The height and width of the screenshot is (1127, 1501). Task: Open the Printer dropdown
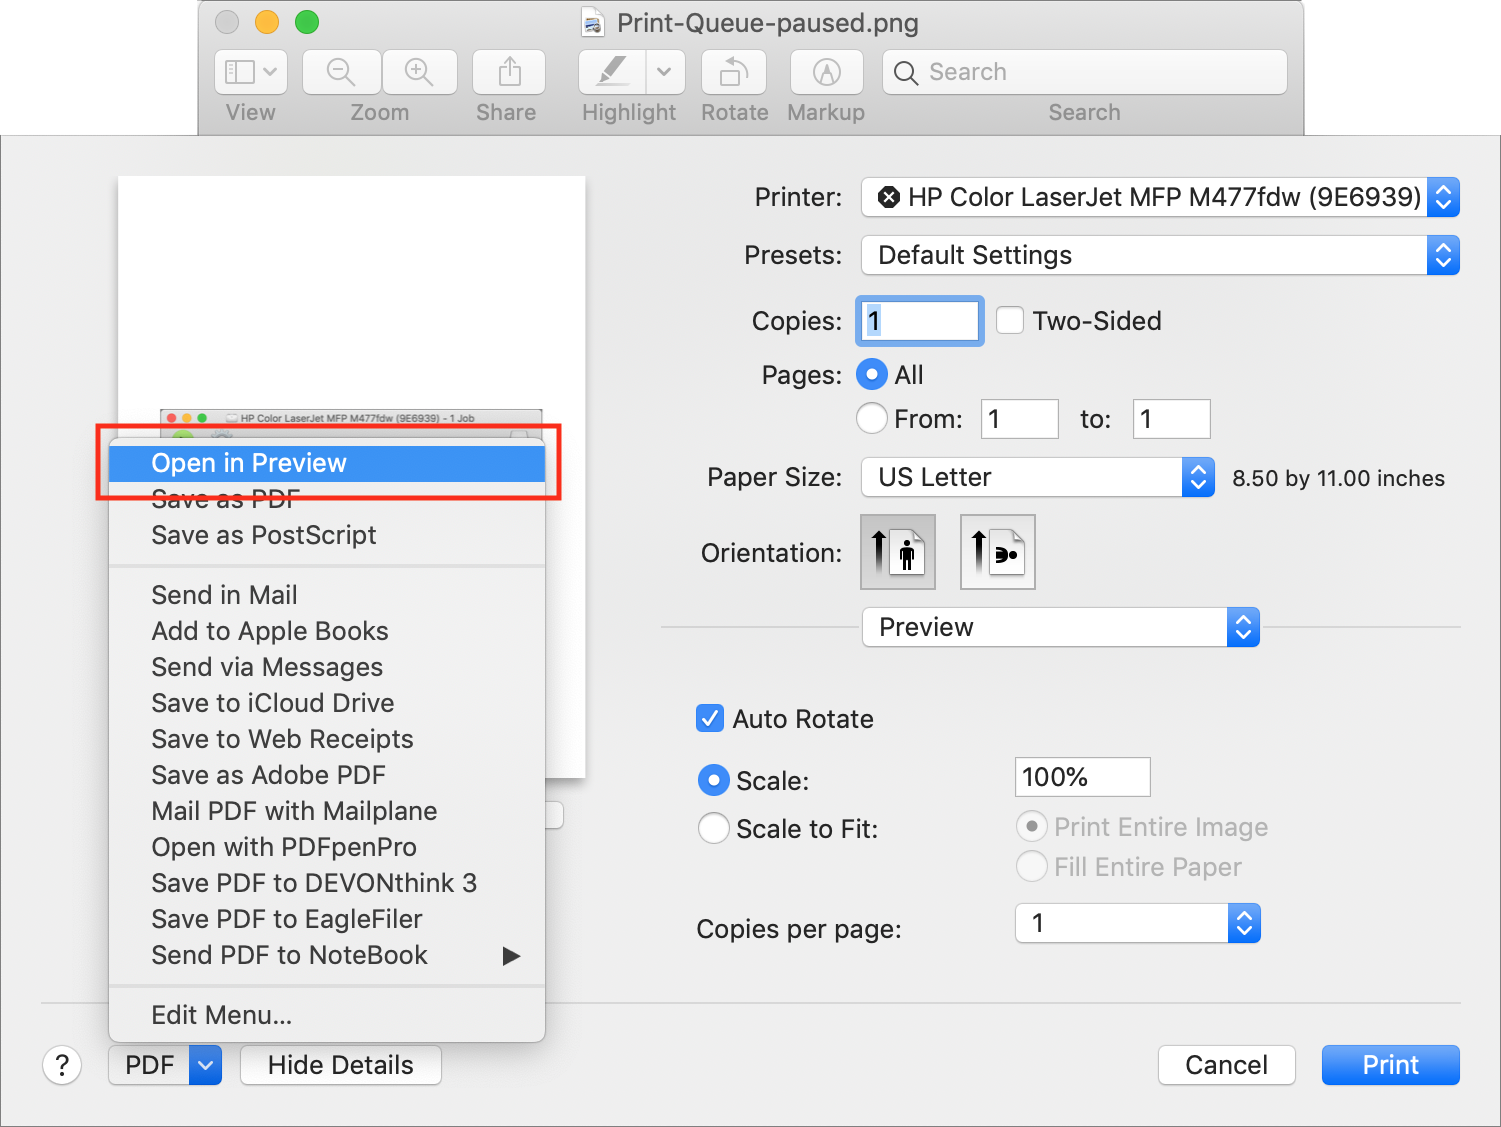click(x=1160, y=197)
